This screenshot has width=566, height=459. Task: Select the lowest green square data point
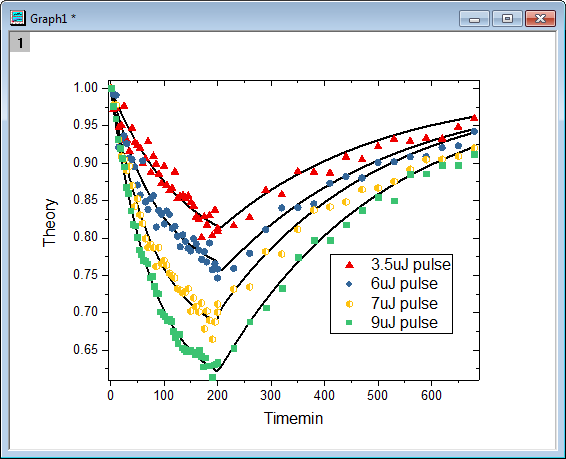(213, 377)
